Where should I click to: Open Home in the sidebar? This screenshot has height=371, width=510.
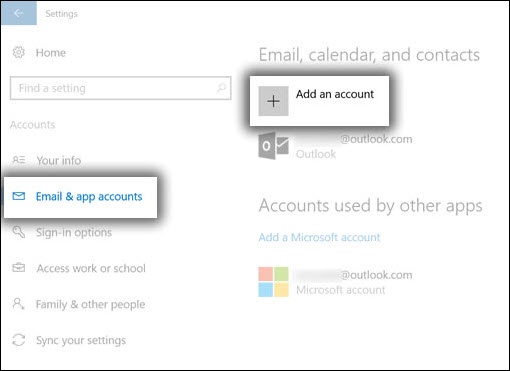[x=51, y=53]
